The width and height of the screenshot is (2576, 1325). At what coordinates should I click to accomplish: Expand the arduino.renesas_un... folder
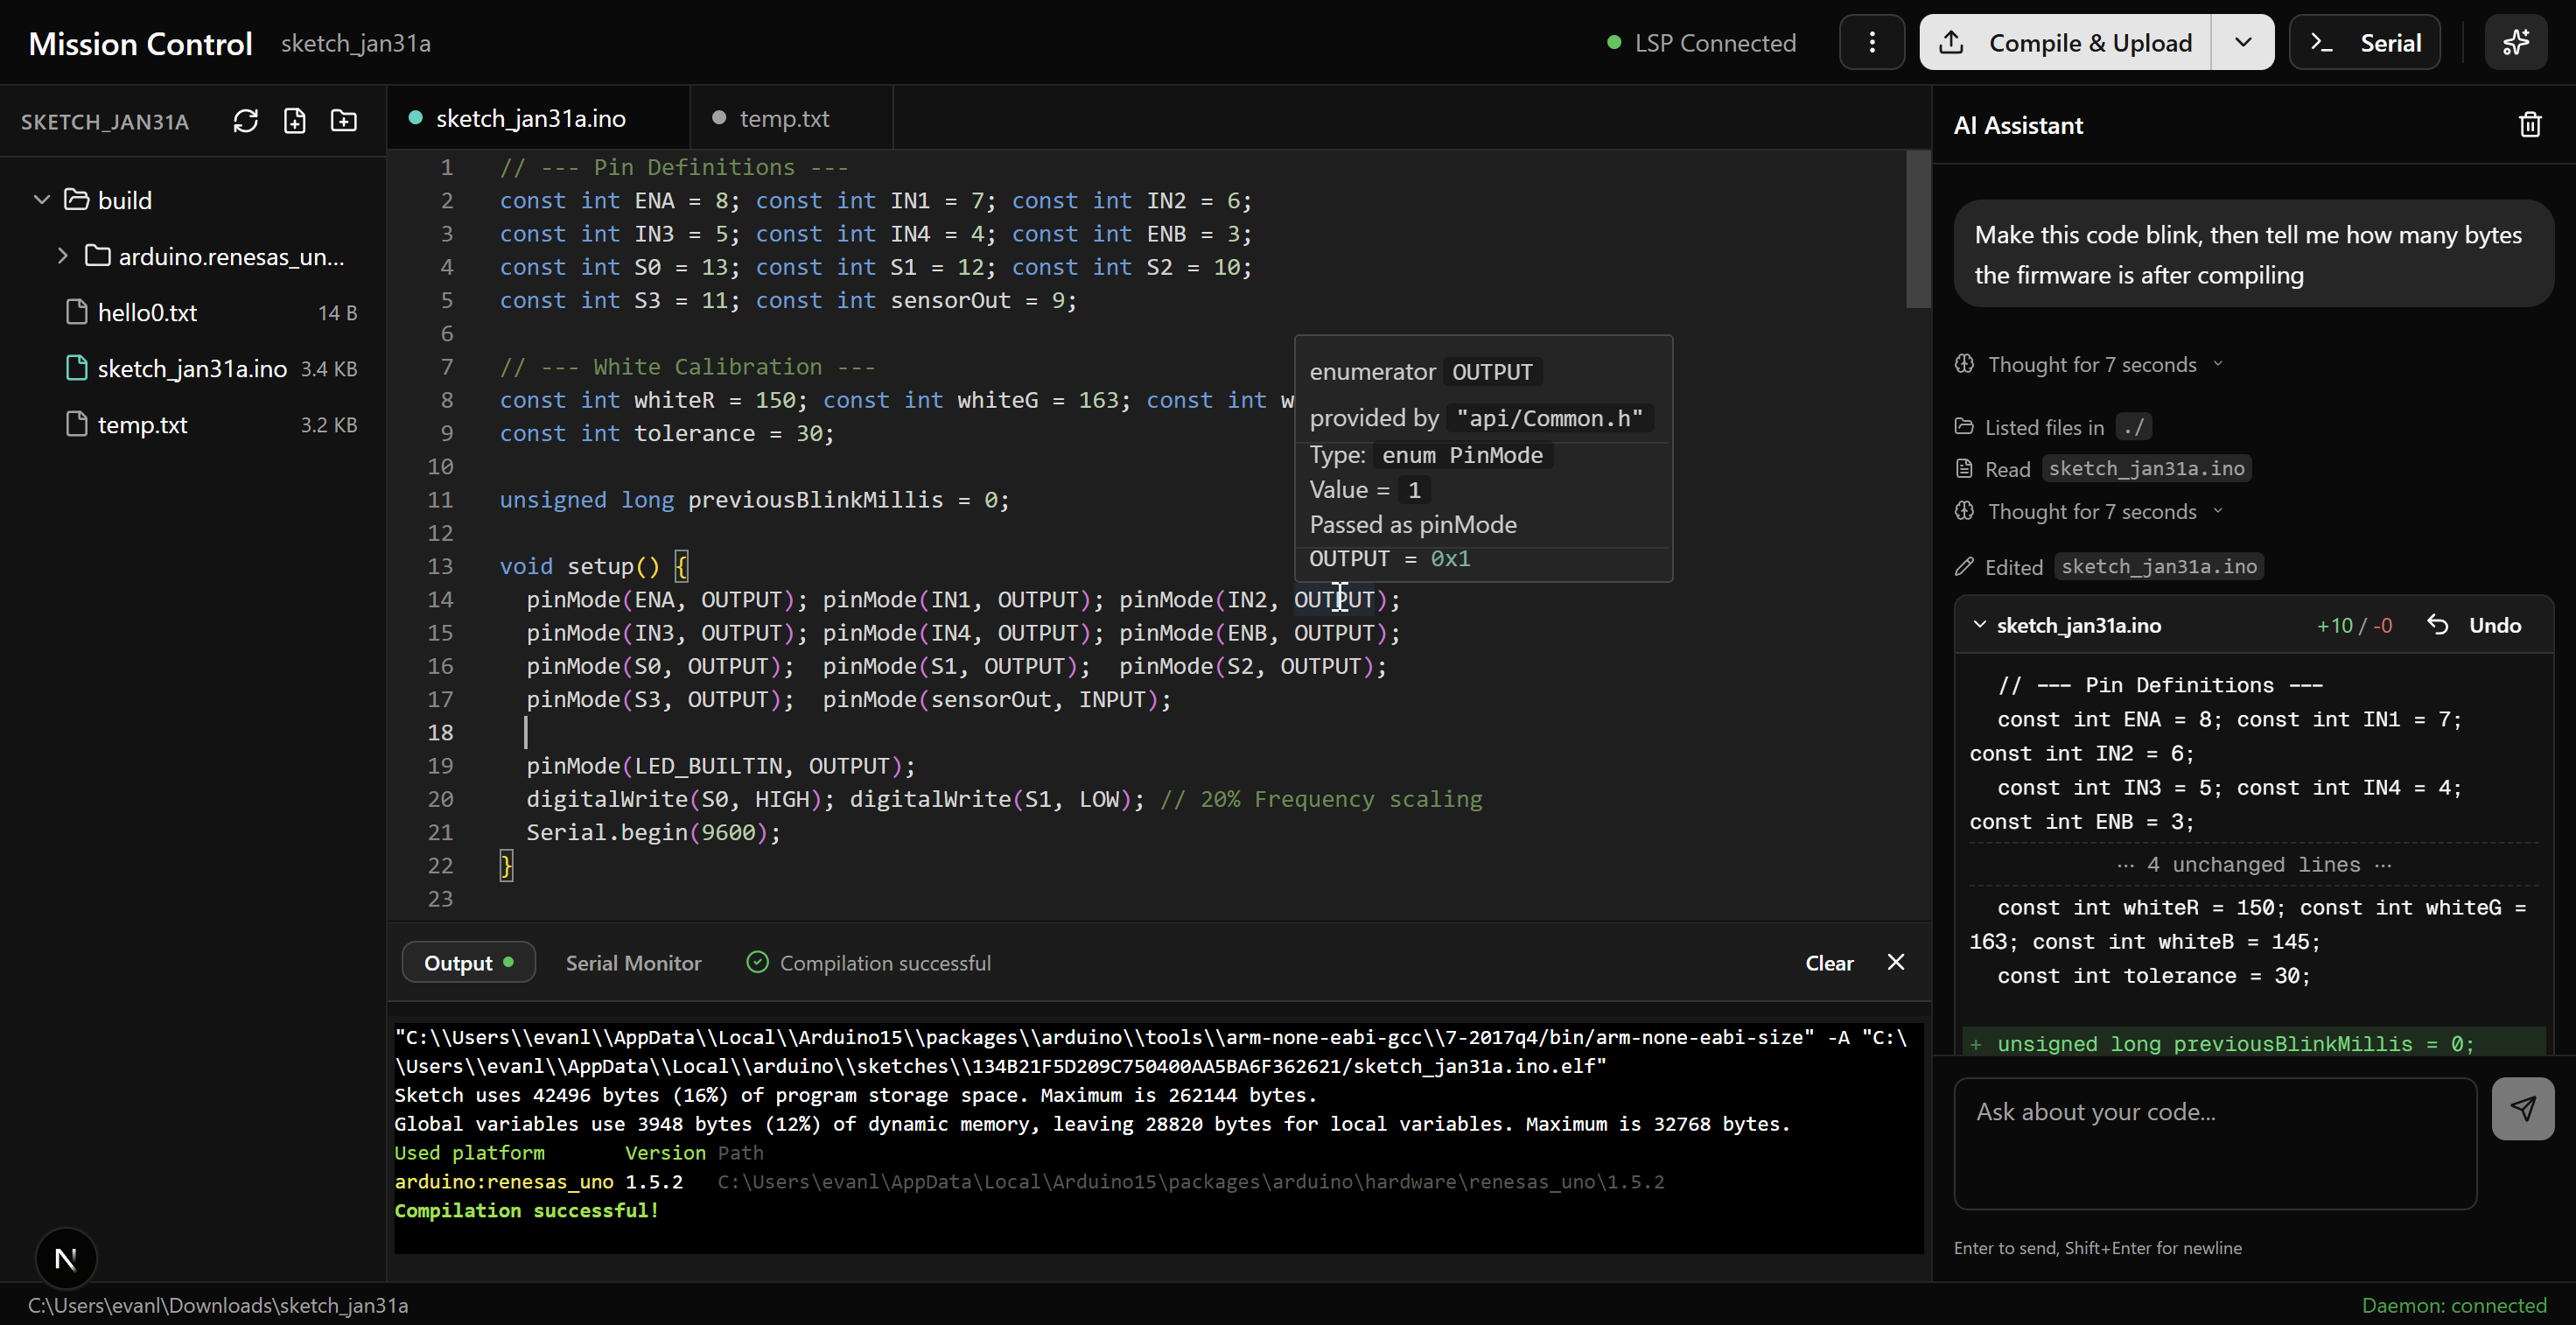(63, 256)
